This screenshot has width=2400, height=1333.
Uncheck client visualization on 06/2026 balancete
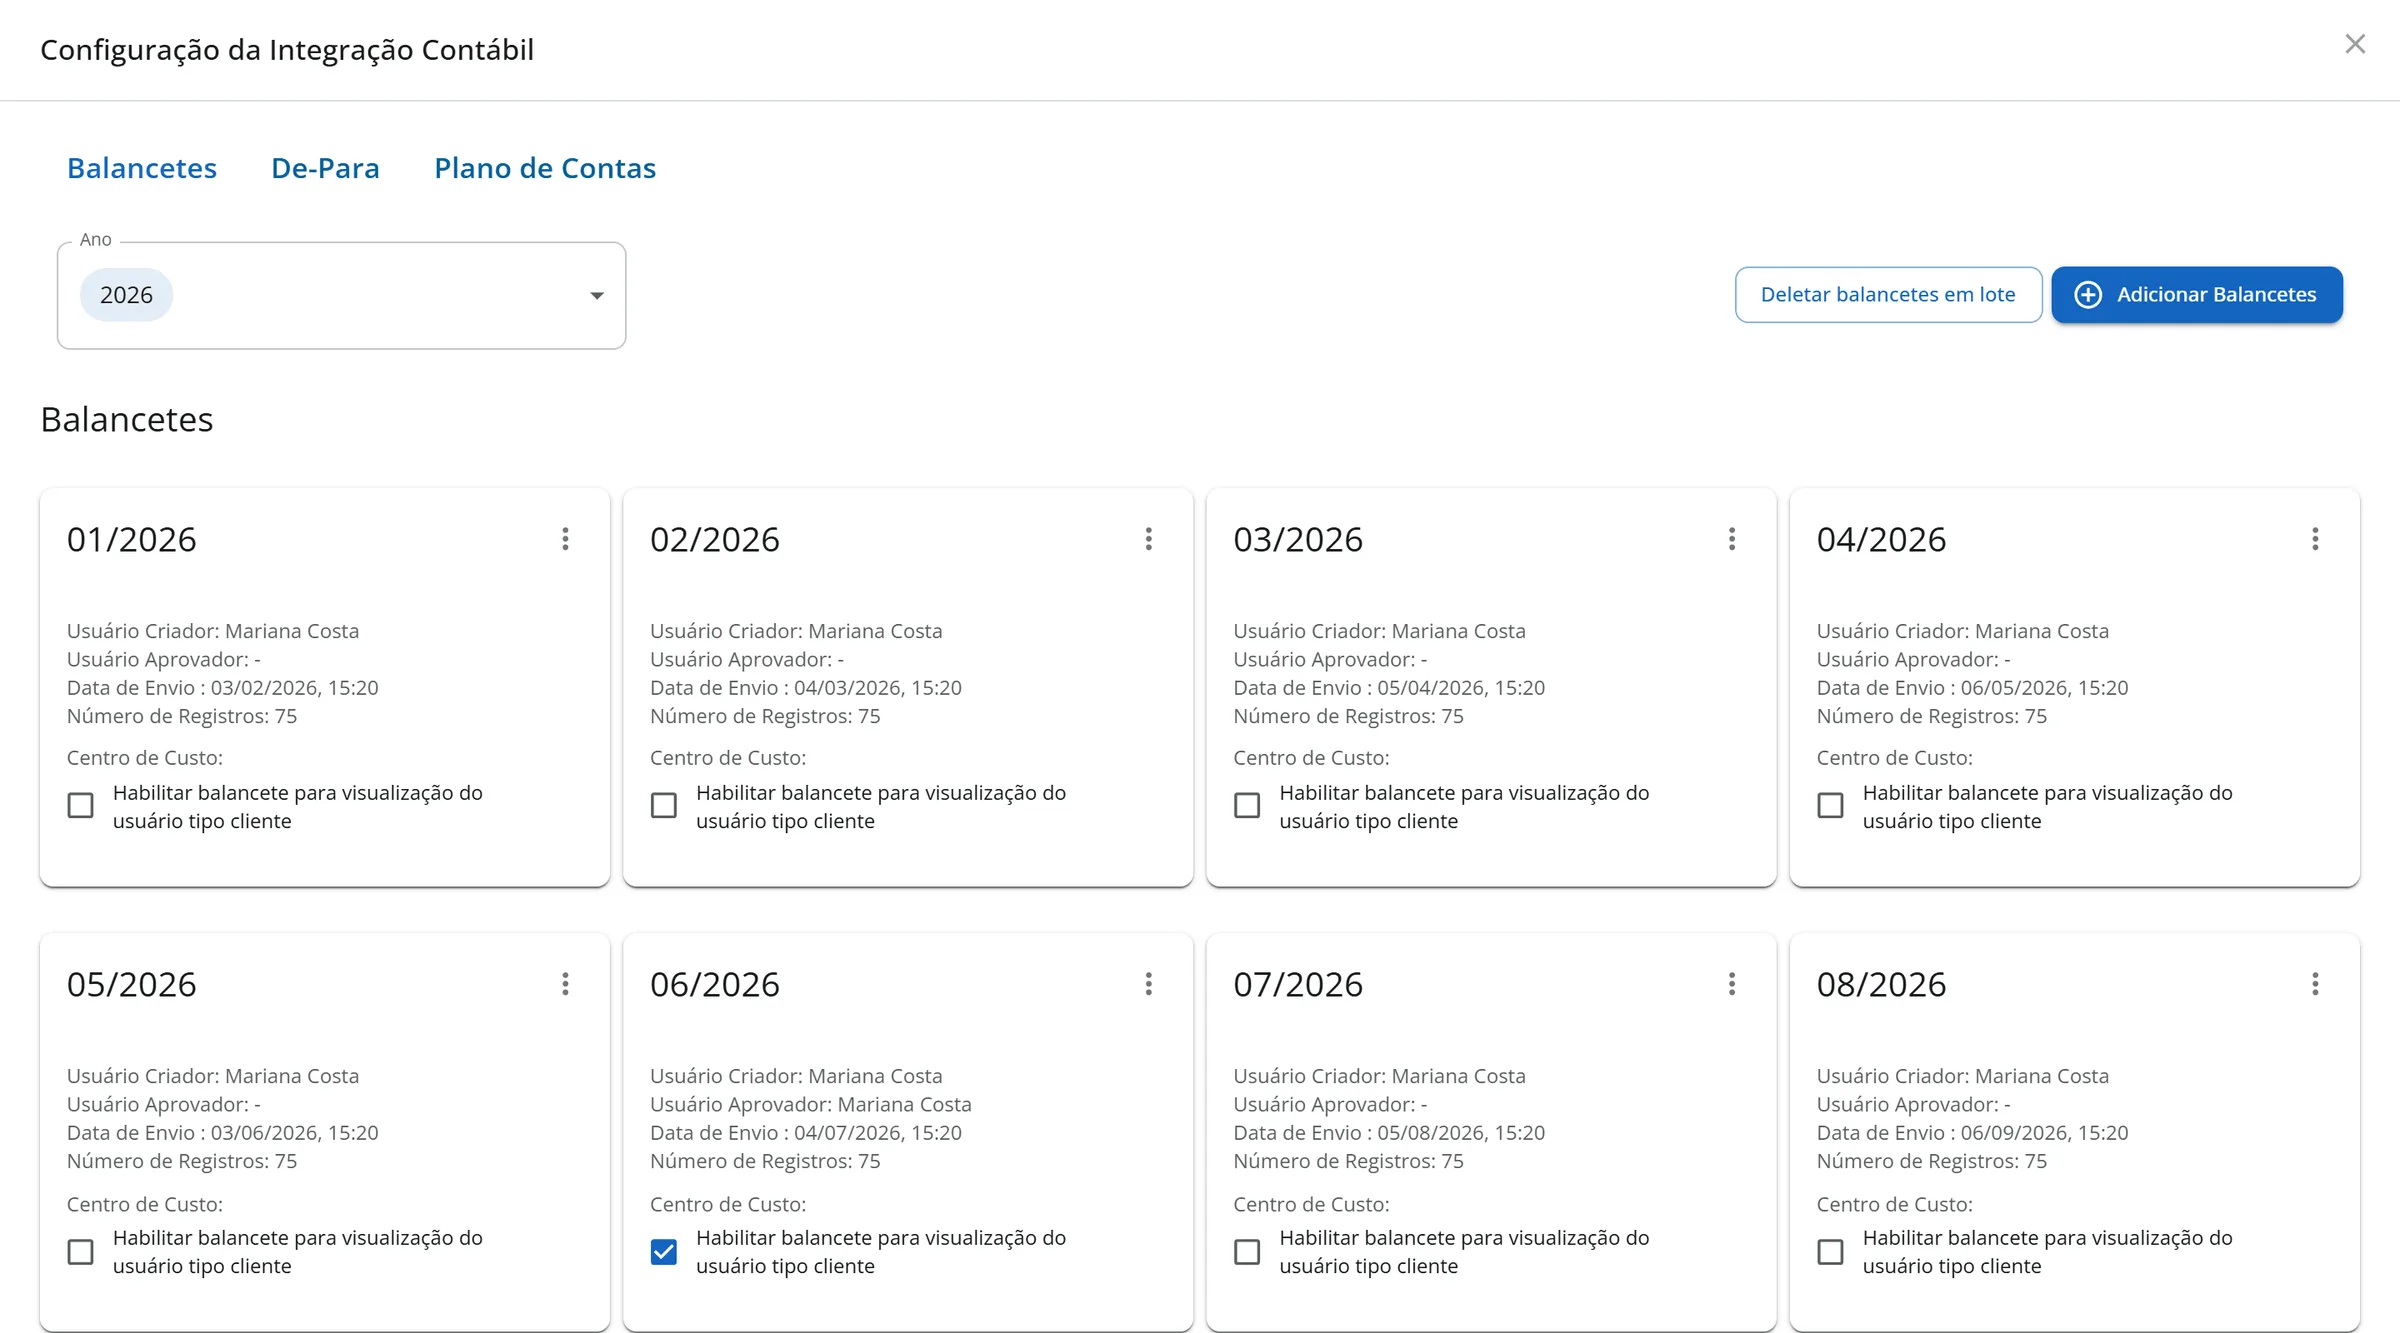(x=664, y=1251)
